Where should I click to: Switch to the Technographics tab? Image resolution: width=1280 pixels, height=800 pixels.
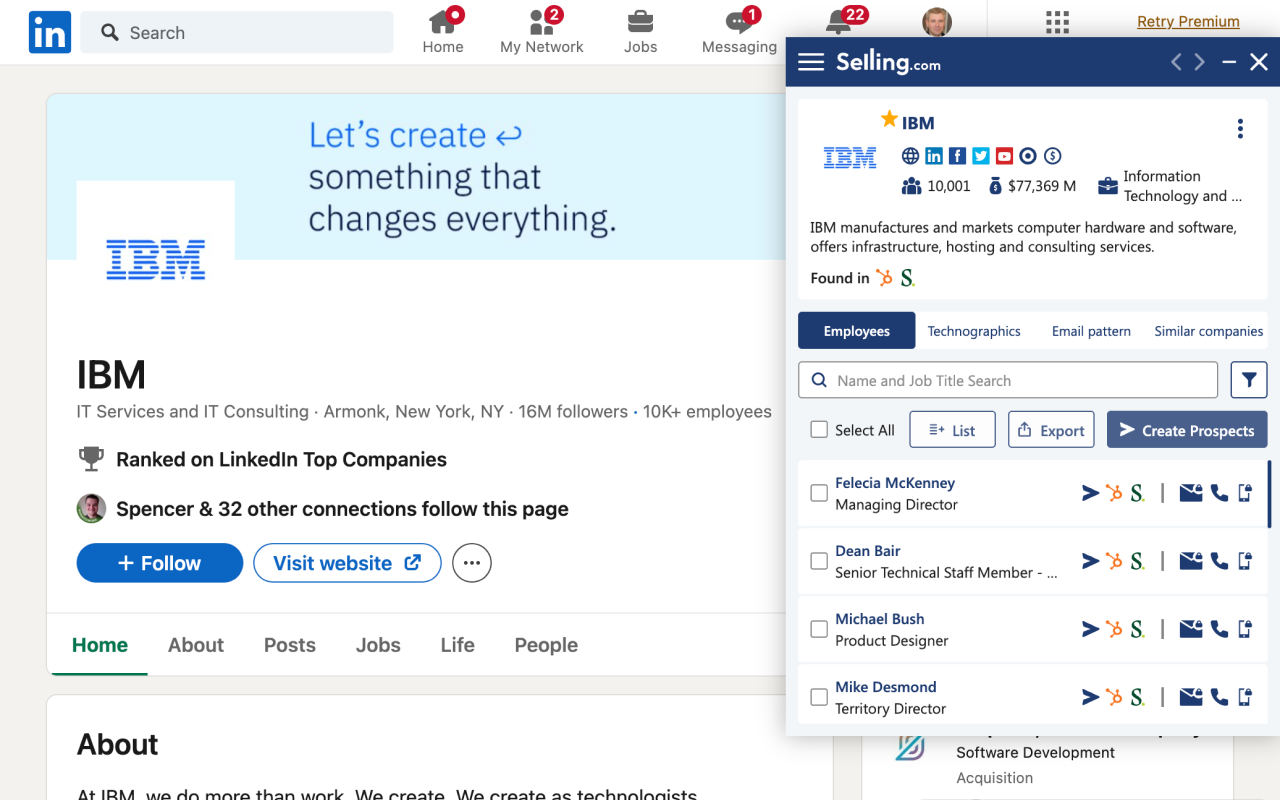coord(973,331)
